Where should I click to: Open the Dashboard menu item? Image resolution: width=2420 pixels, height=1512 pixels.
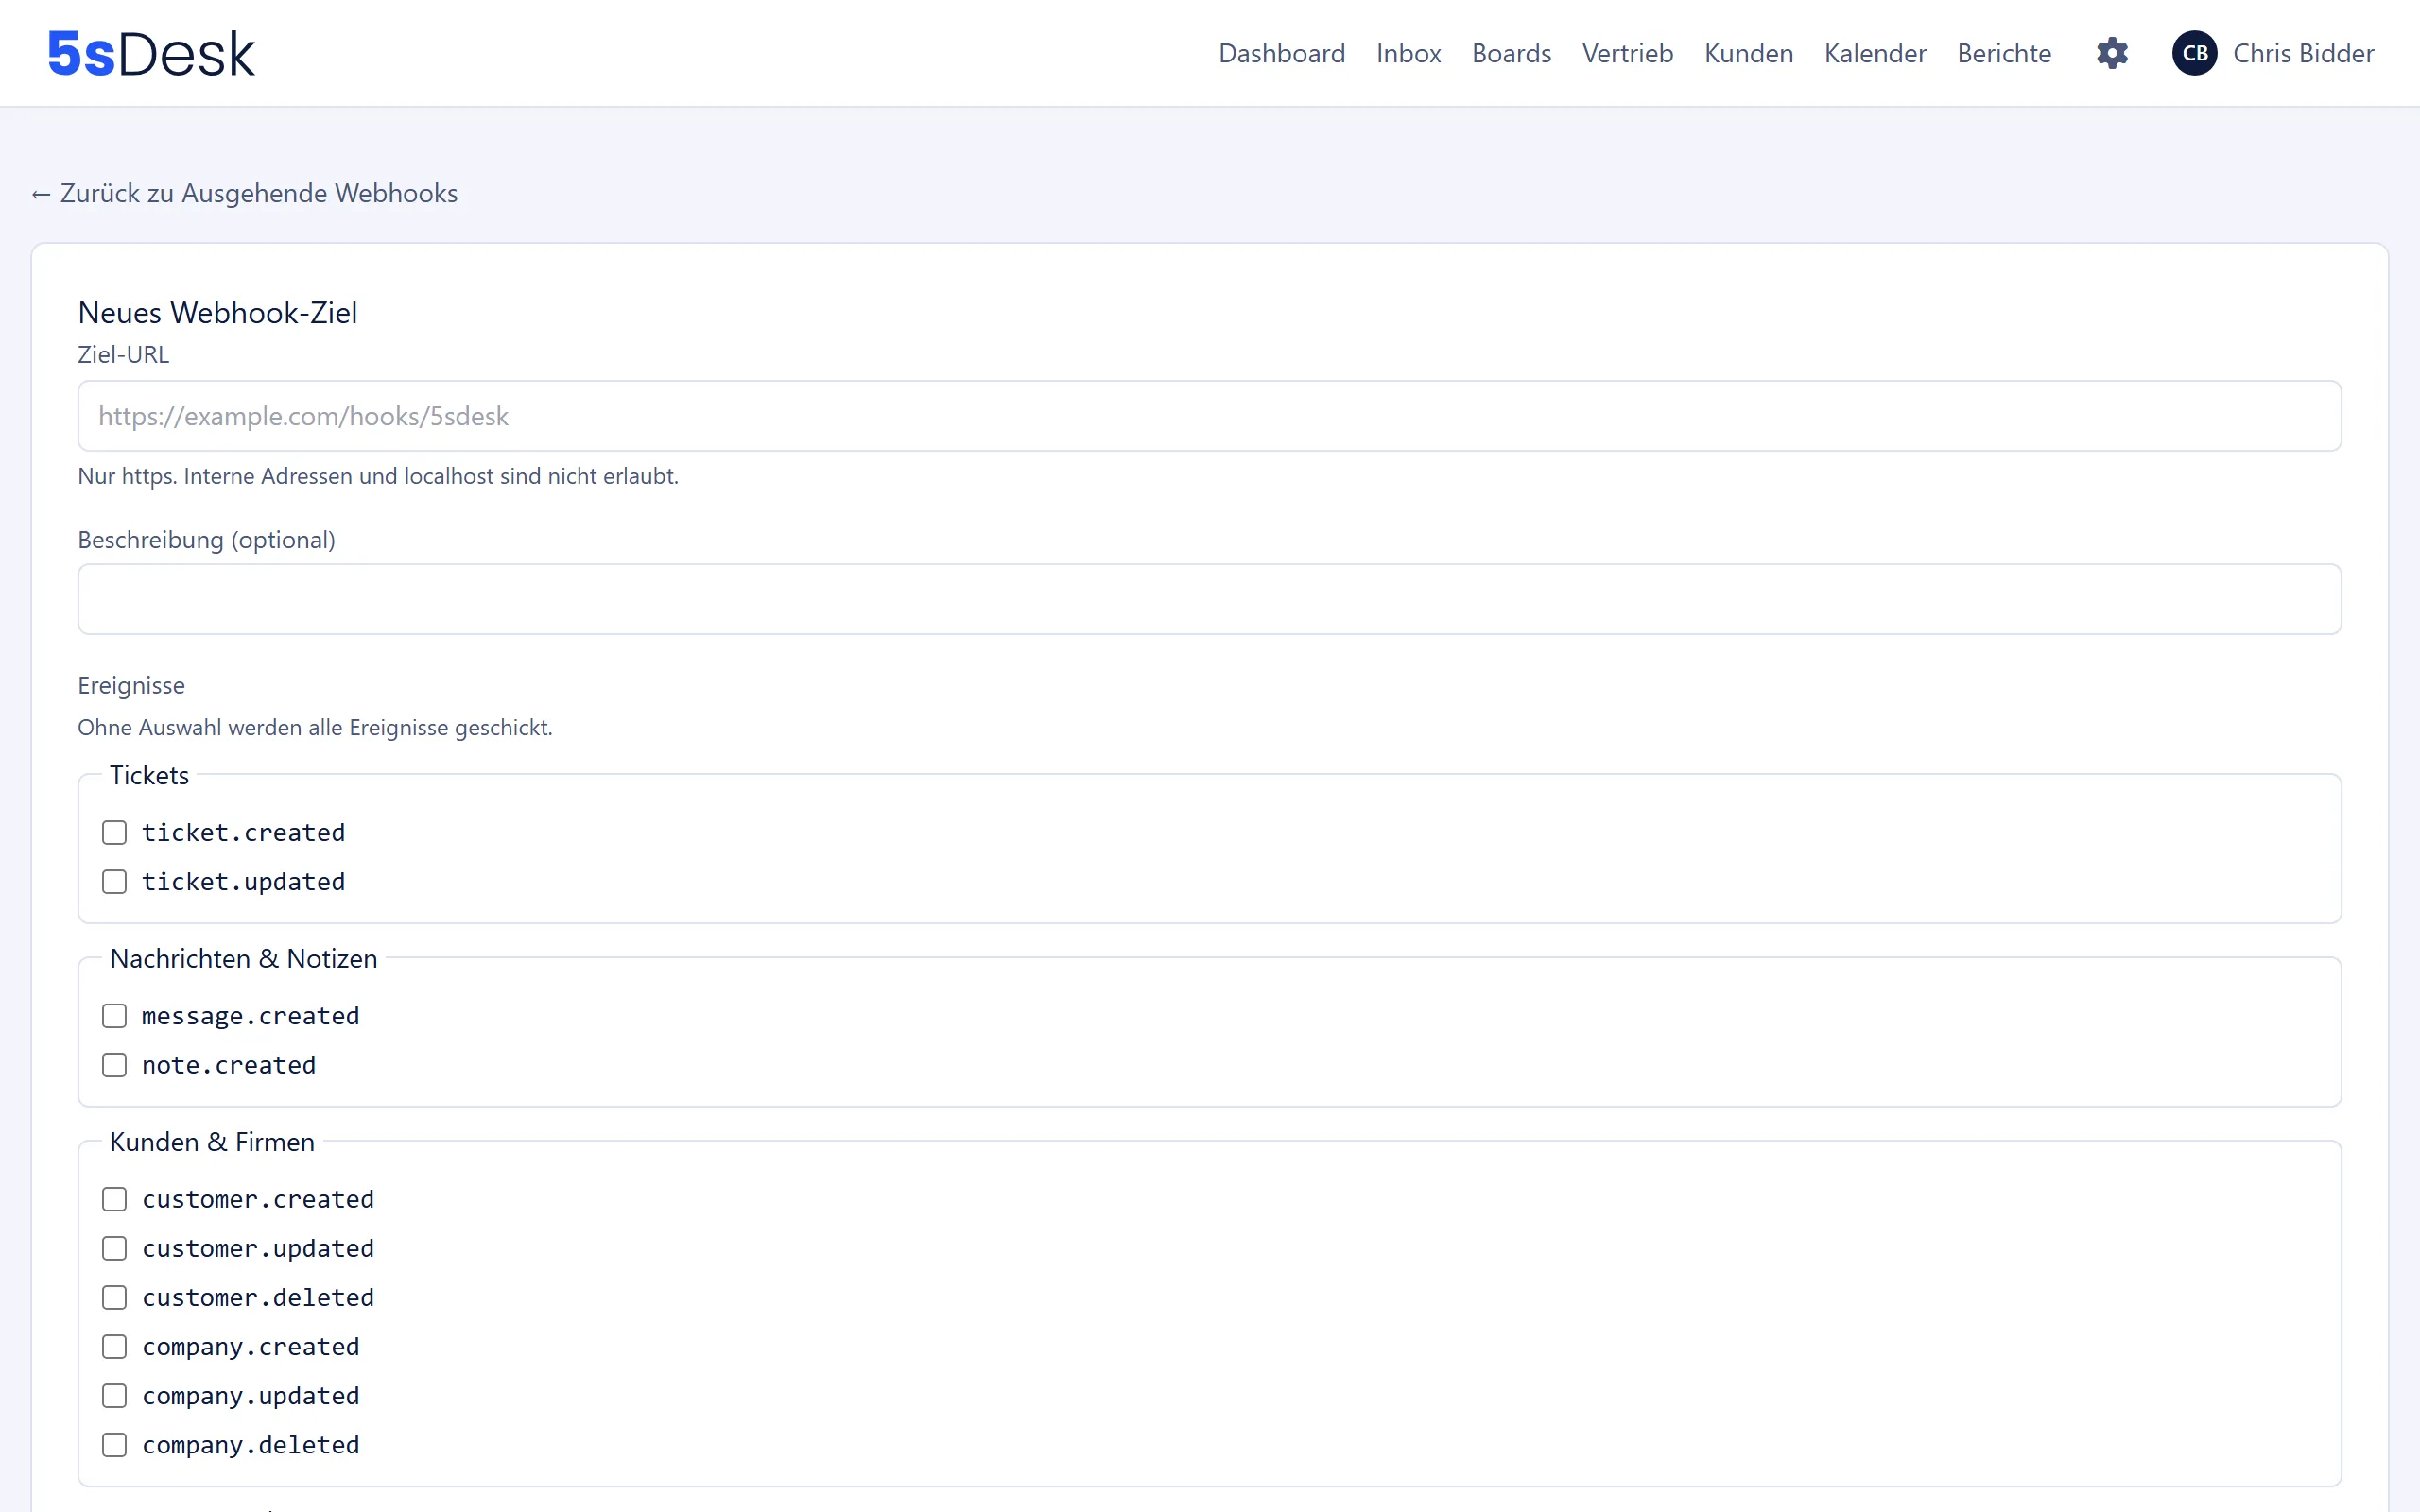click(x=1281, y=53)
